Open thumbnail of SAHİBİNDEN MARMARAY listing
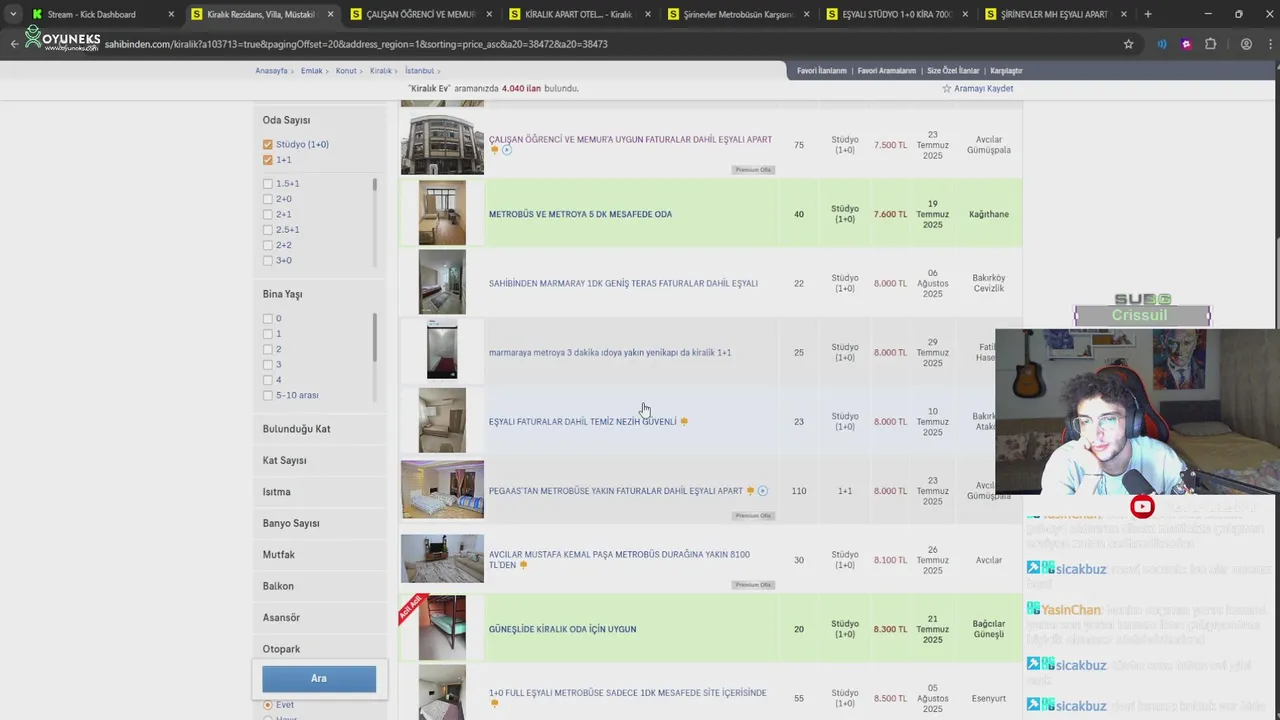 click(442, 283)
